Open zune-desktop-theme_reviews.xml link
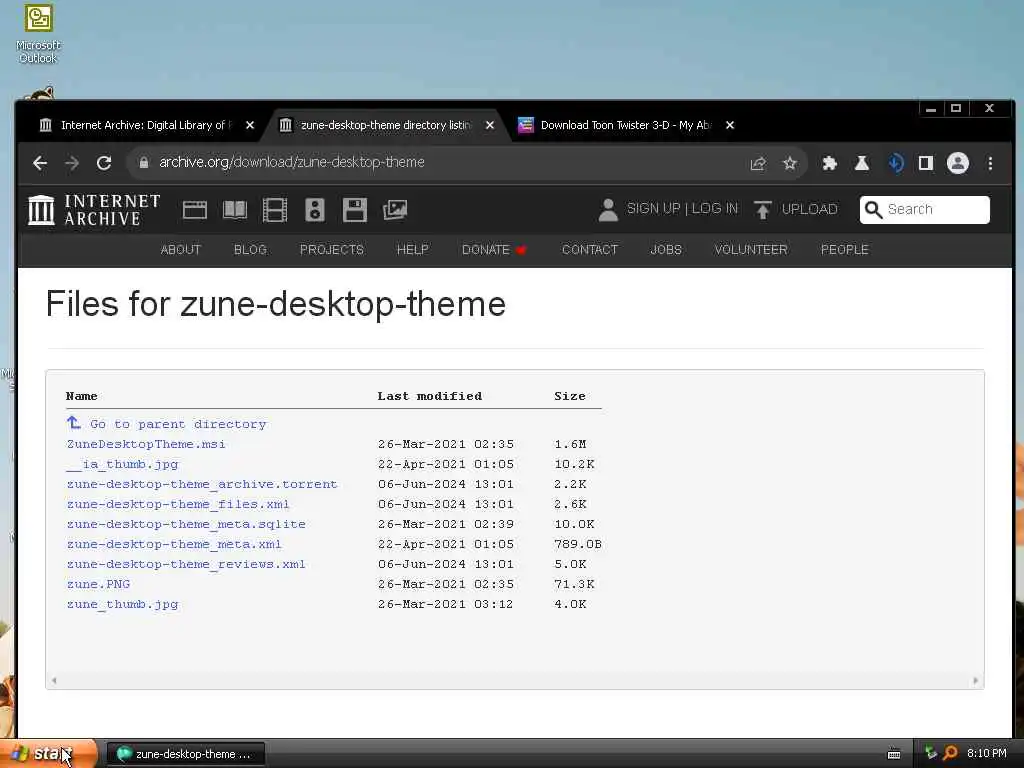This screenshot has width=1024, height=768. (186, 564)
